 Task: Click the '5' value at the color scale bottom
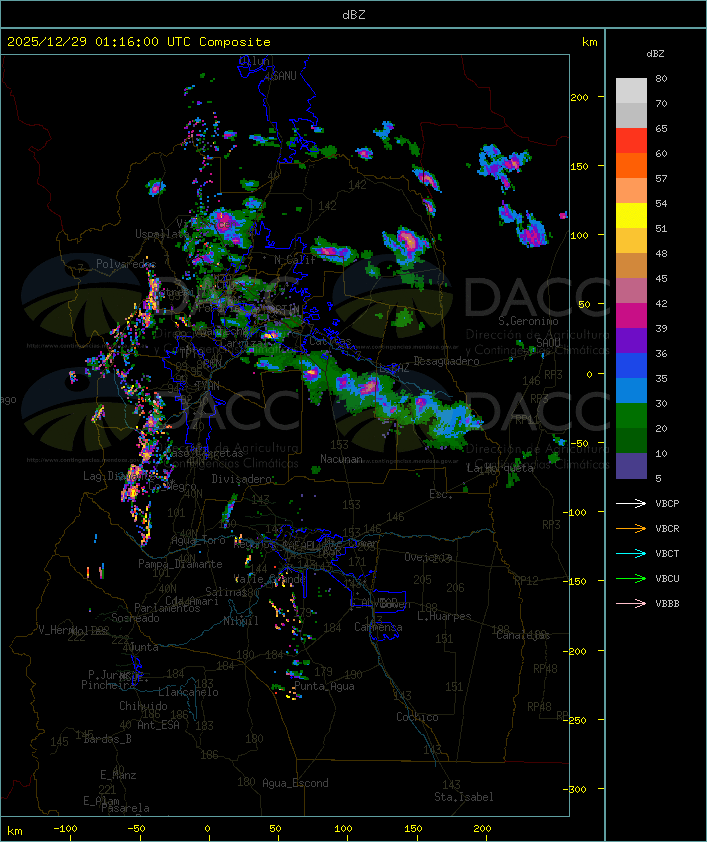[x=658, y=478]
